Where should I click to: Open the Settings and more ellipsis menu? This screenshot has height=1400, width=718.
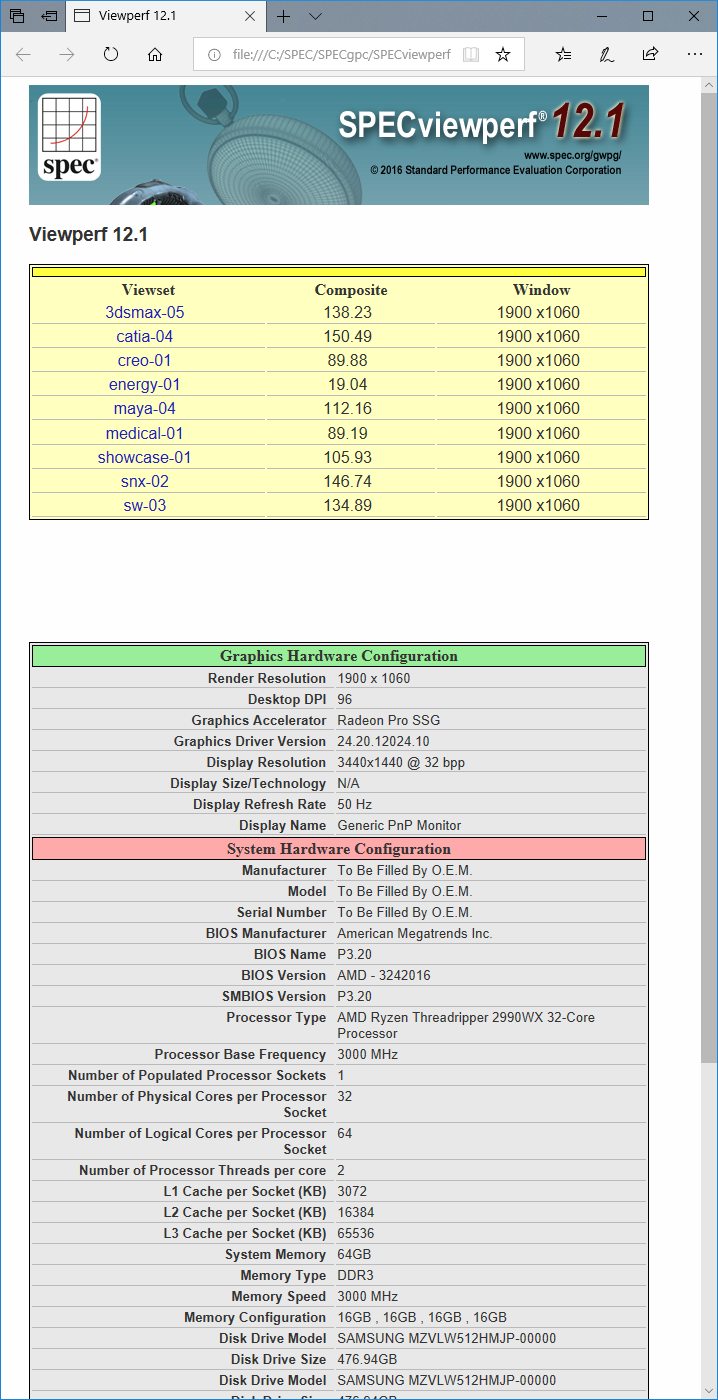[694, 55]
